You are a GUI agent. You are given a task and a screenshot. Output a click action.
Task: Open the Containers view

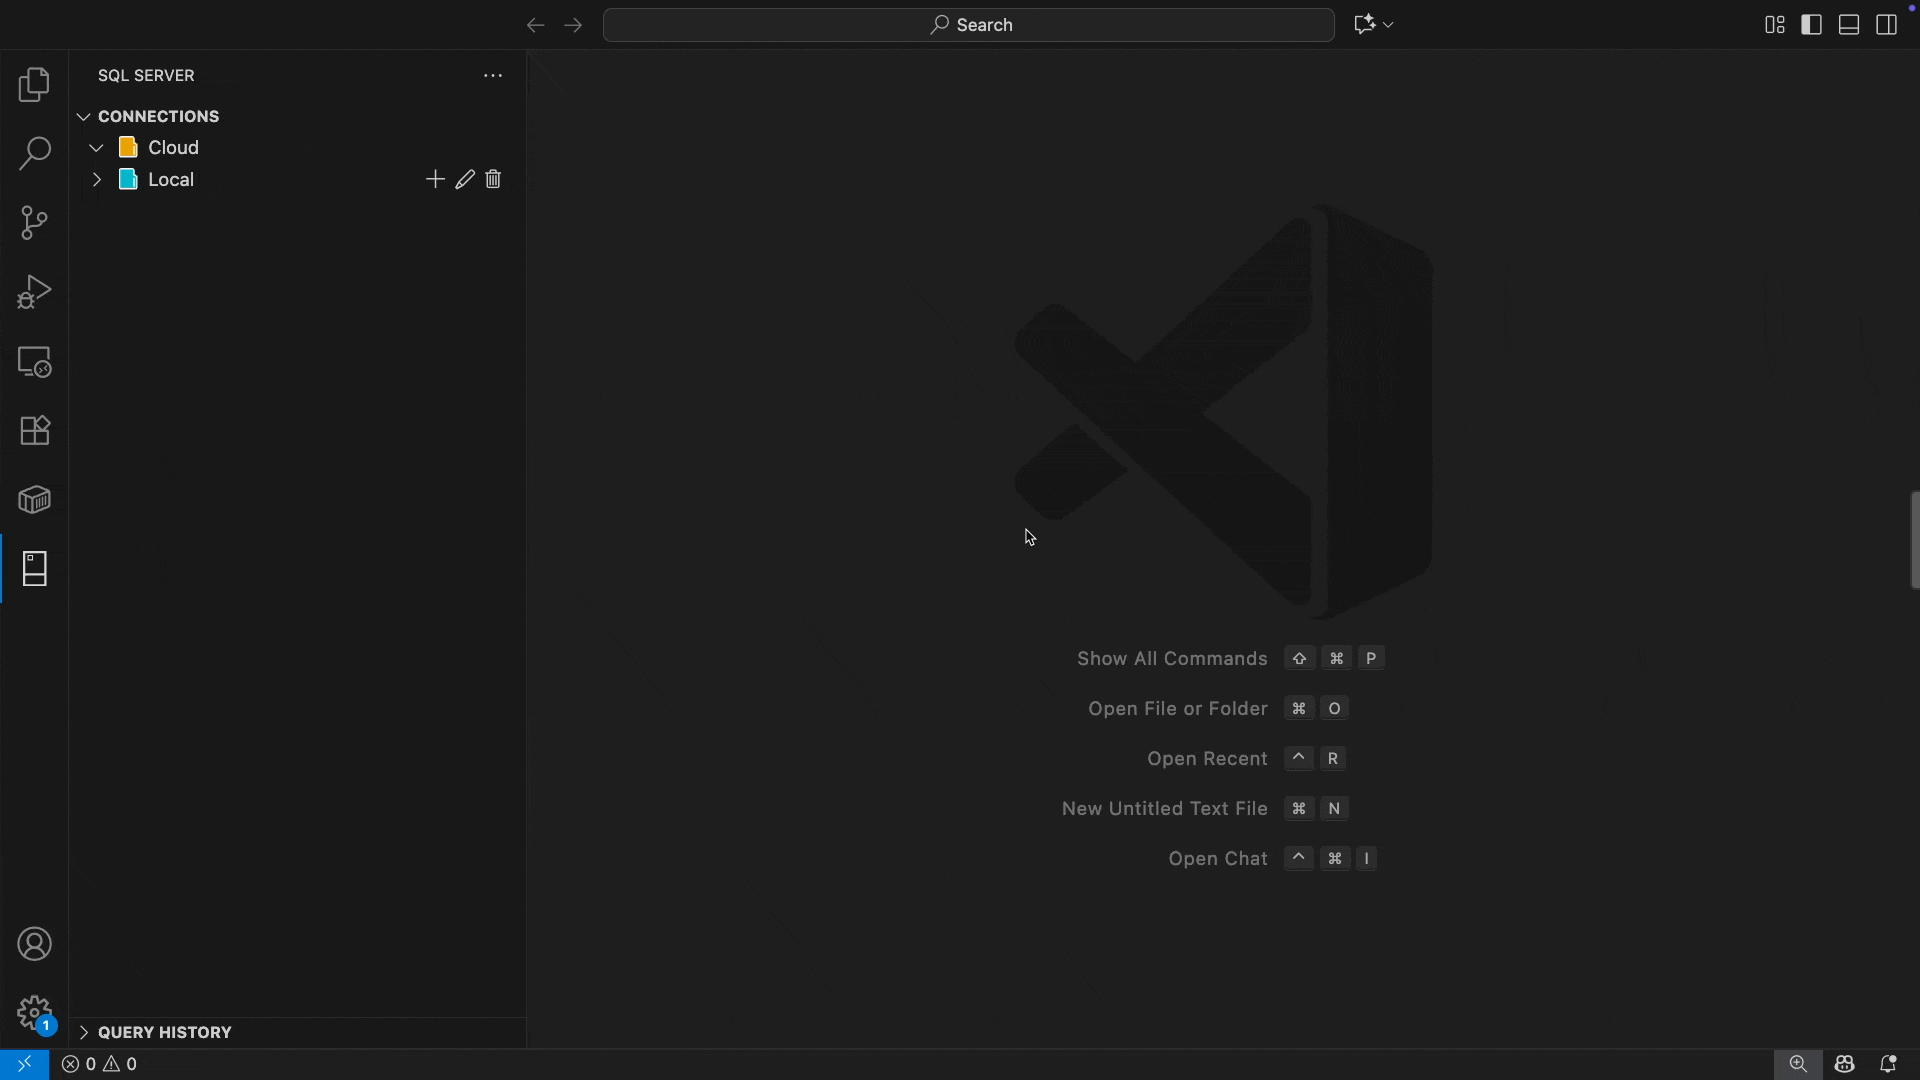click(x=34, y=500)
